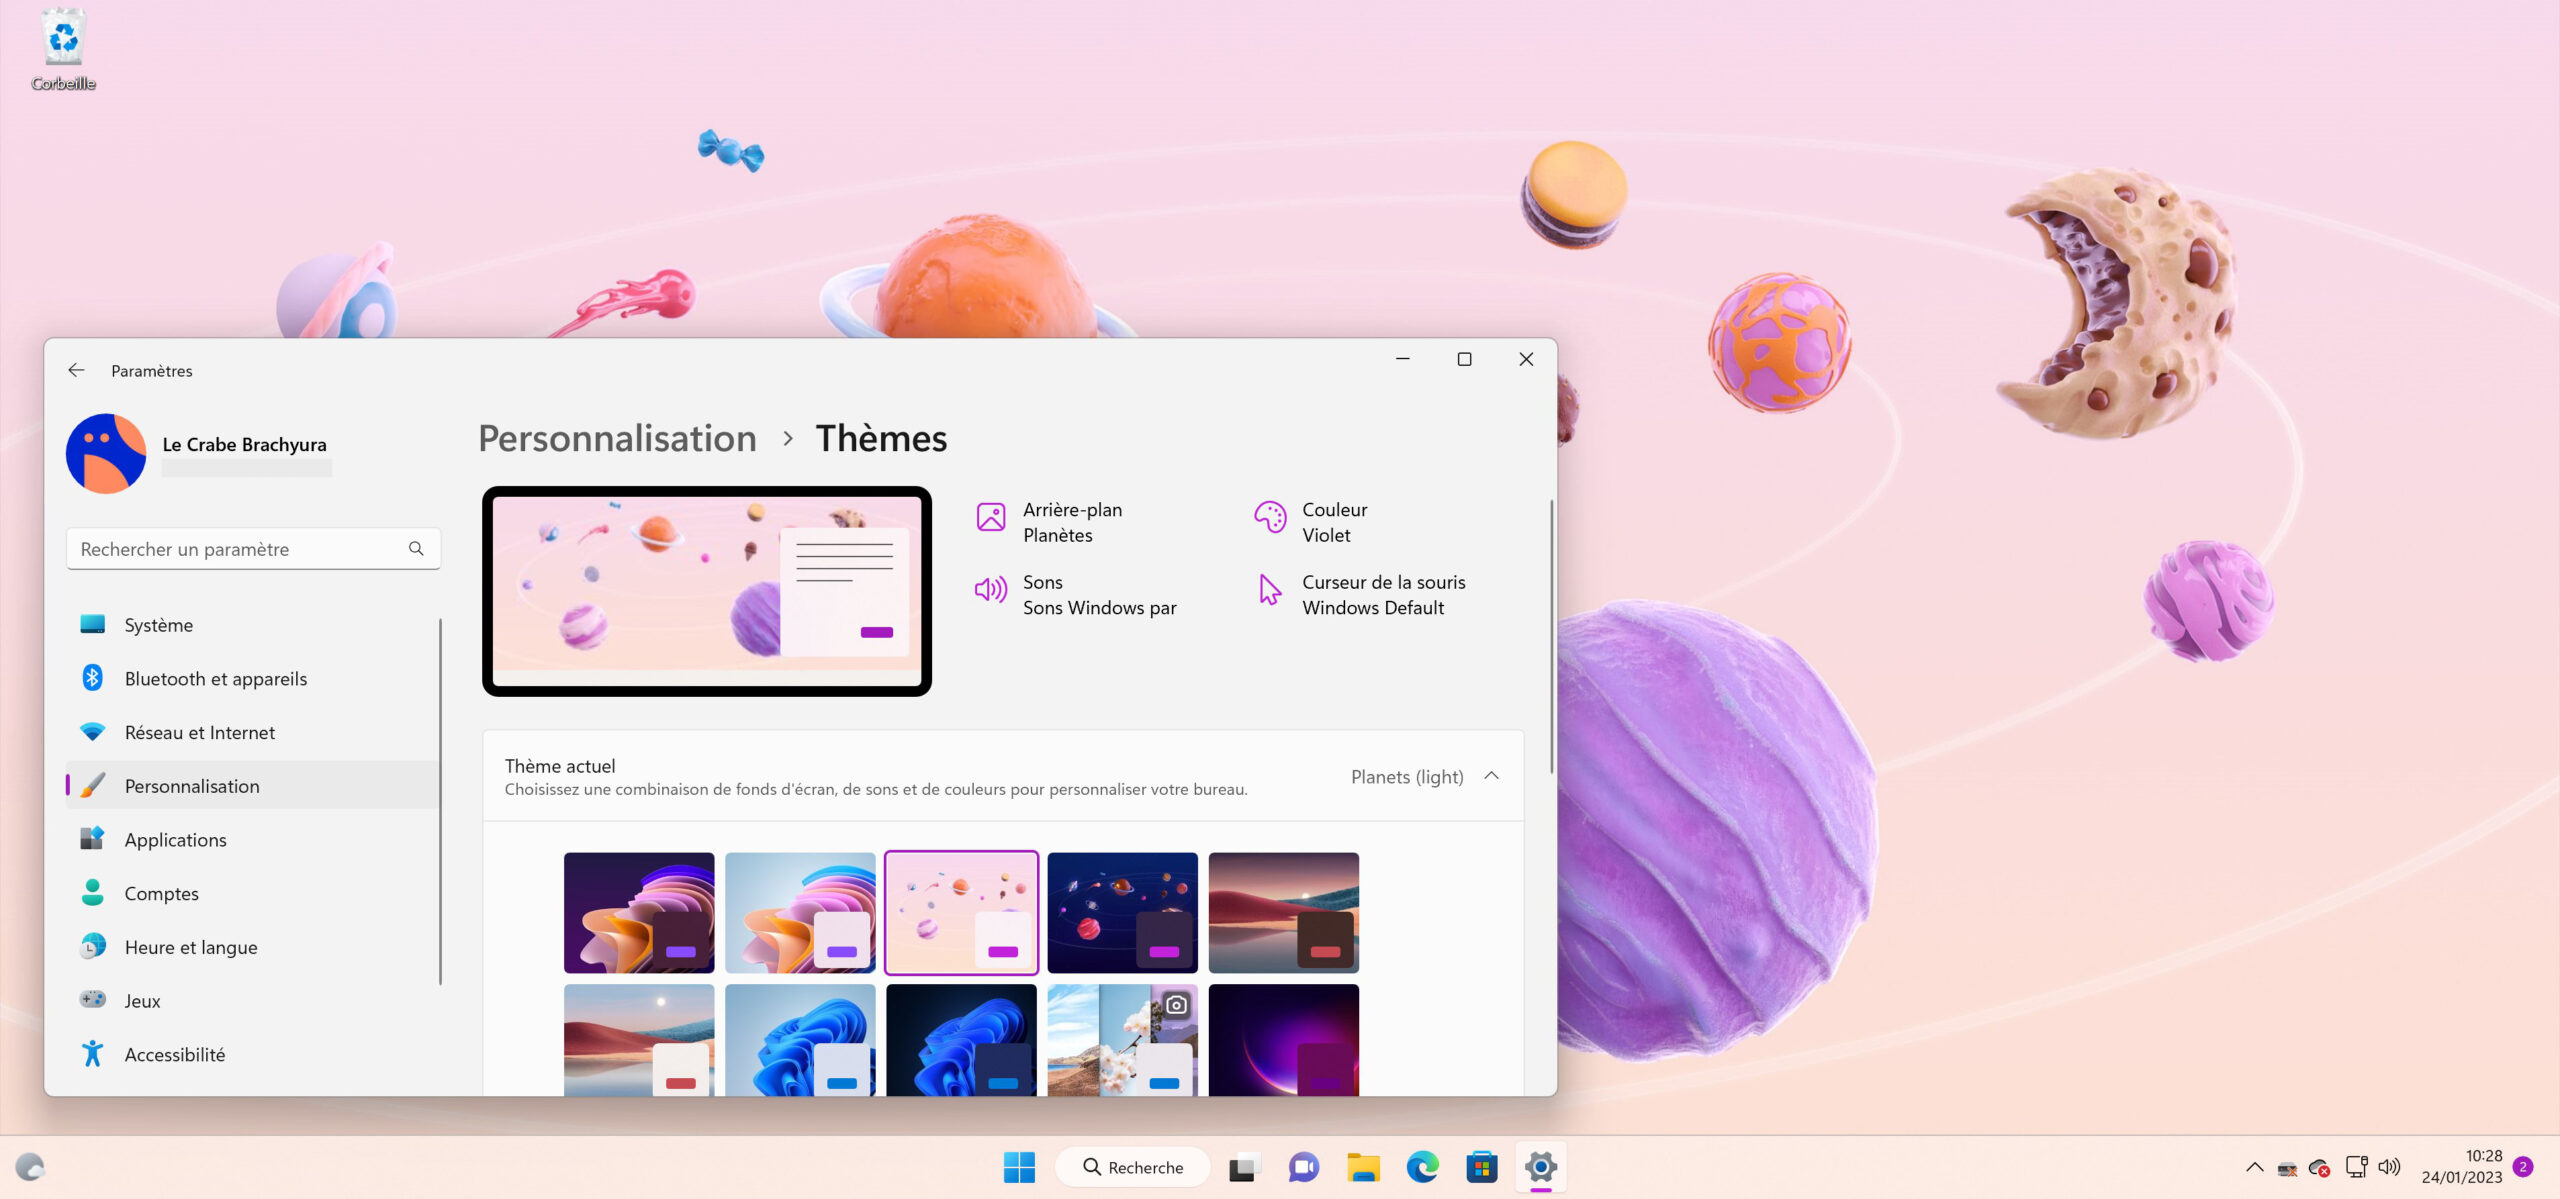Screen dimensions: 2560x1199
Task: Open Applications in the sidebar
Action: [252, 840]
